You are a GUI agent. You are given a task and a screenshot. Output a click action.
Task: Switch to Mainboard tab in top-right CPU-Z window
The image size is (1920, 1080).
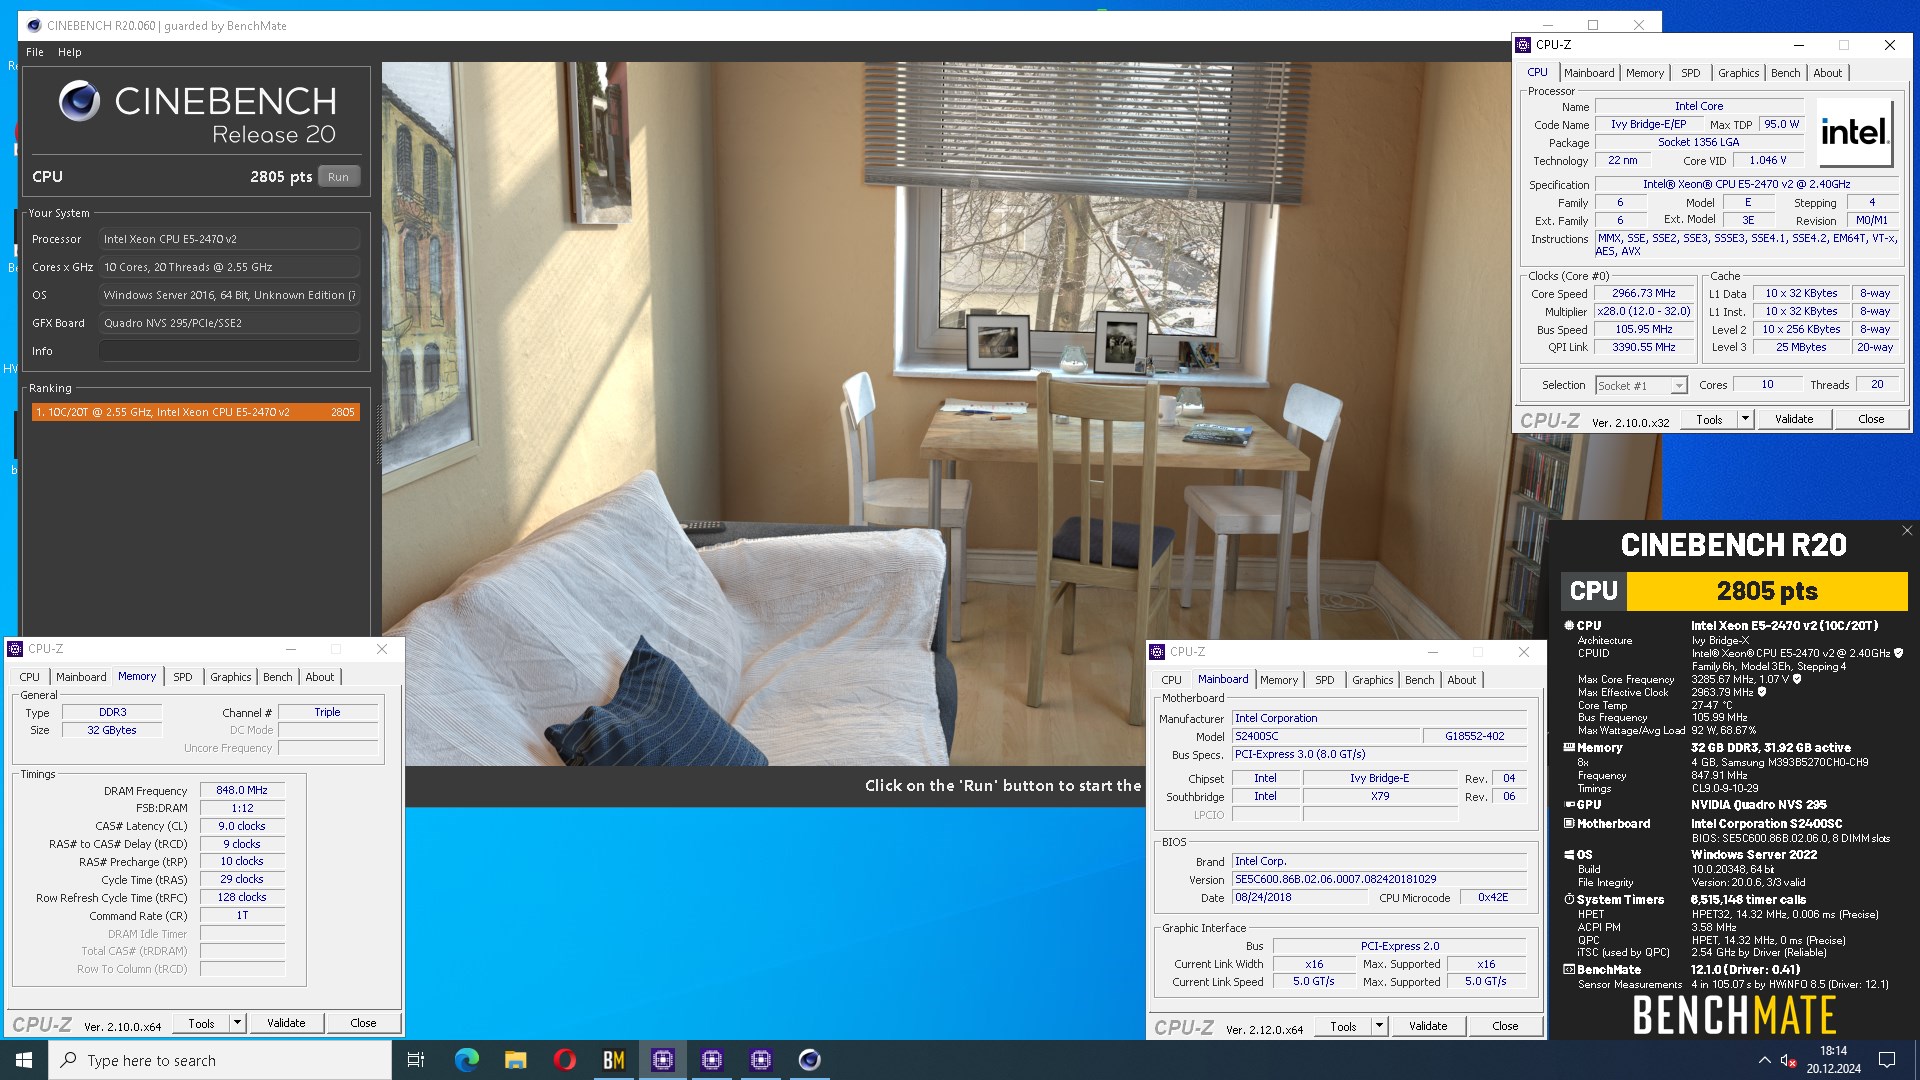tap(1589, 73)
